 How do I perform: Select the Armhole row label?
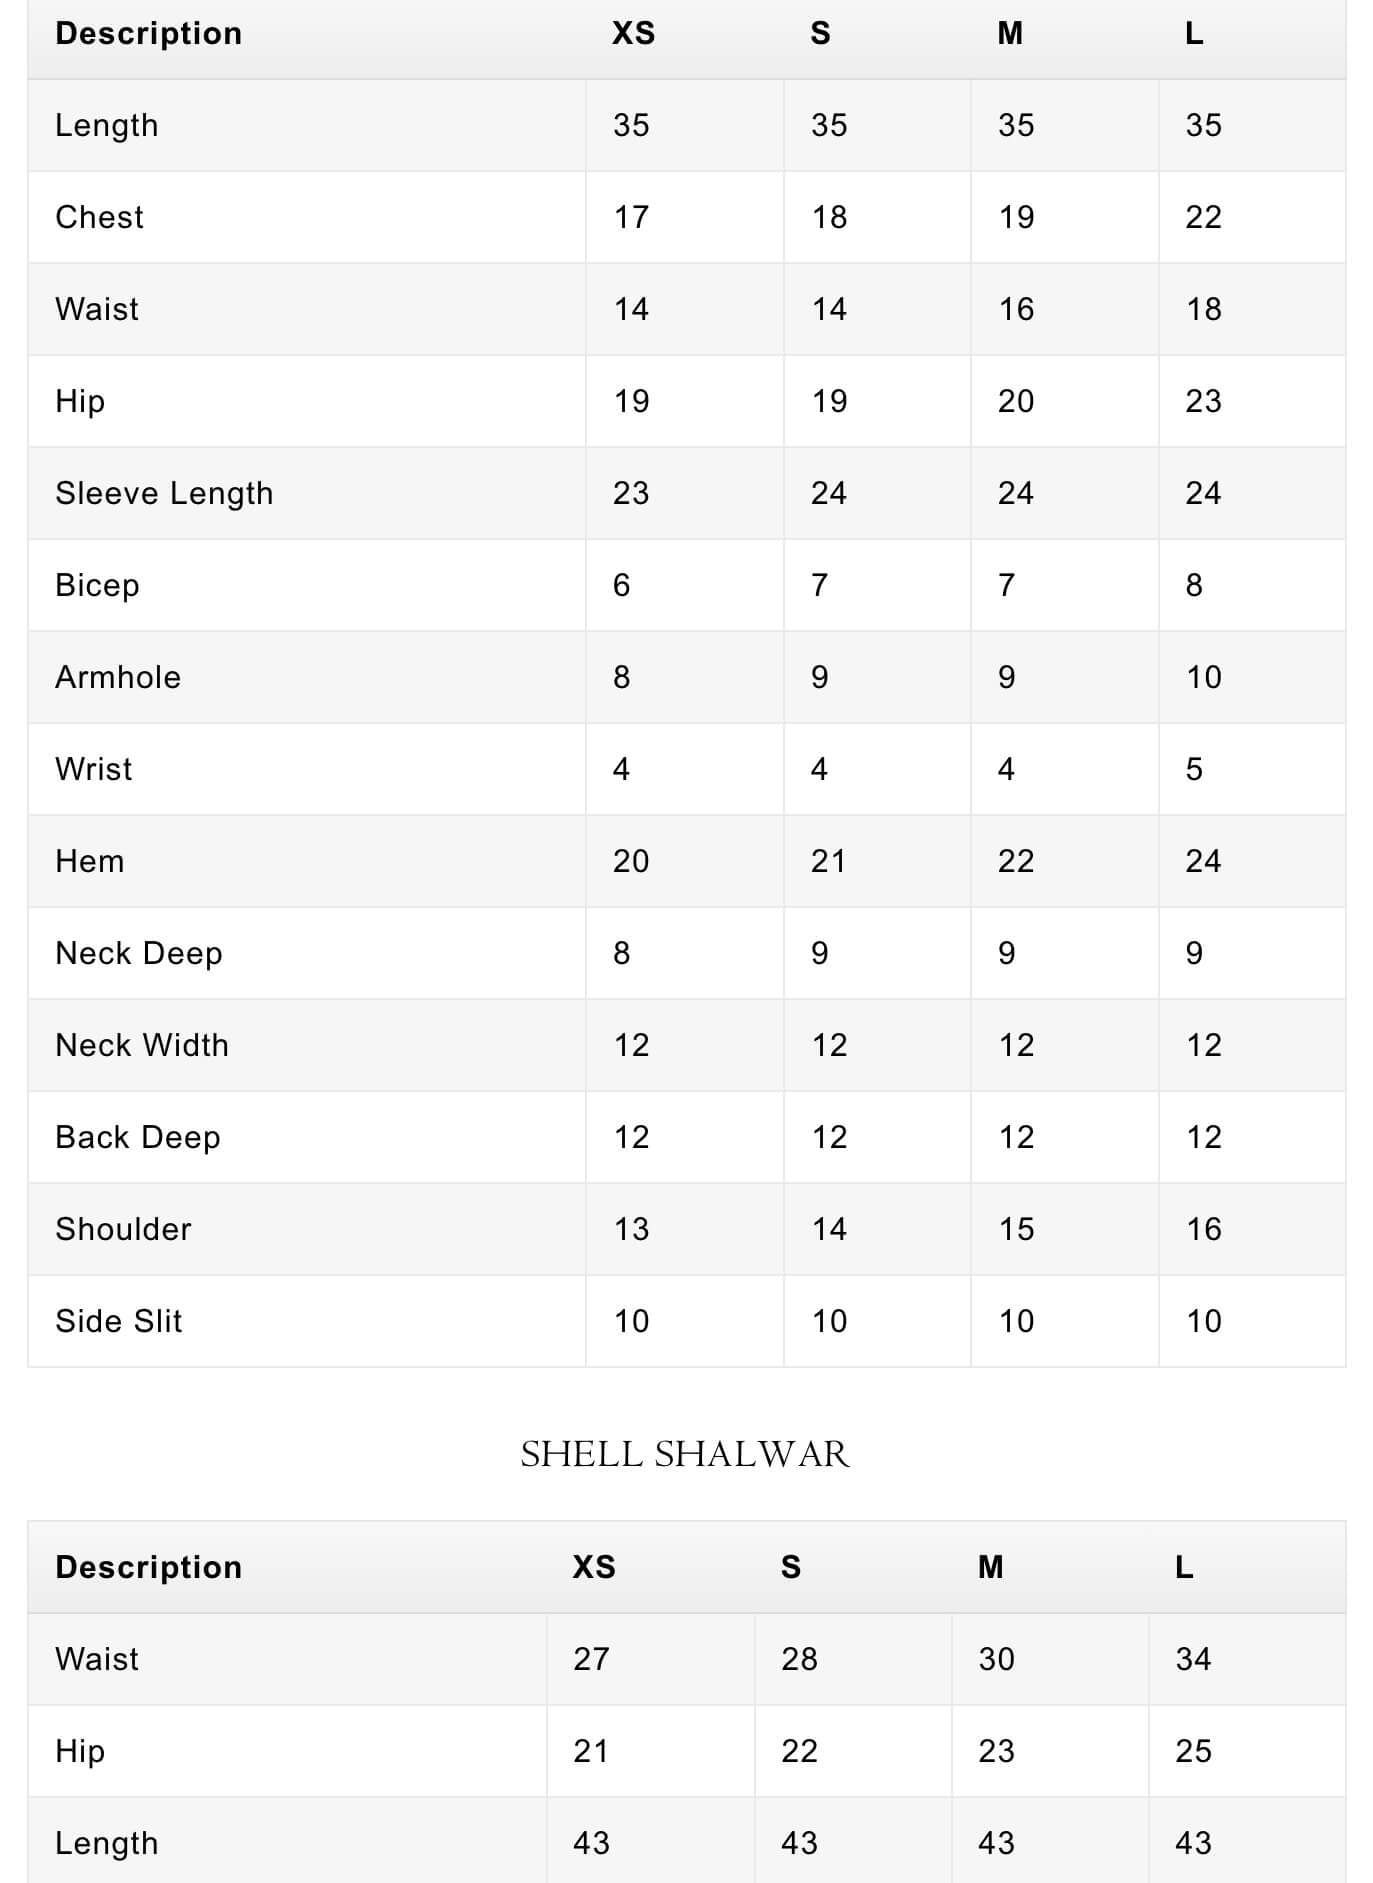click(118, 677)
